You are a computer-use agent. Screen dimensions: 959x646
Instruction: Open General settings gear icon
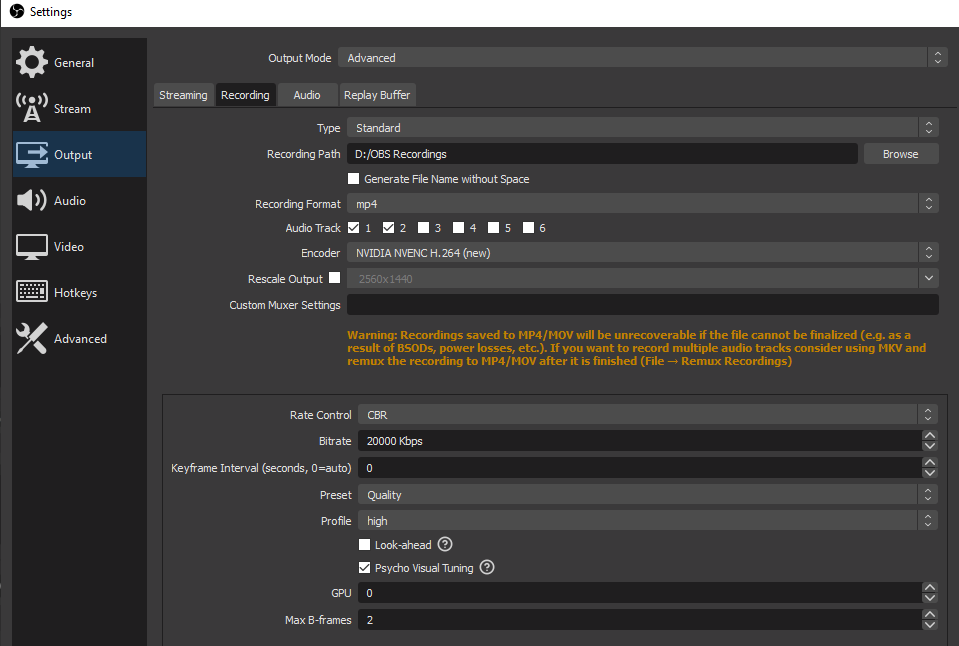[32, 62]
